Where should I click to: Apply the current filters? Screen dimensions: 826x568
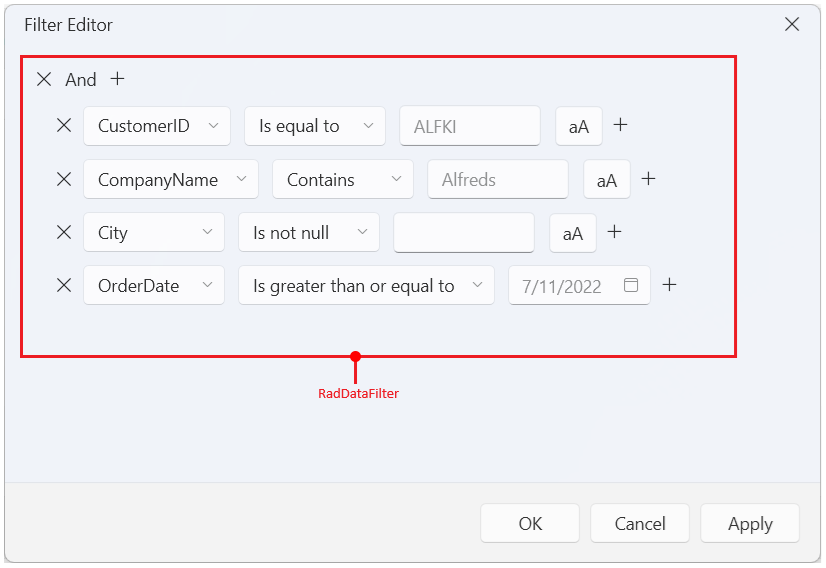(750, 523)
